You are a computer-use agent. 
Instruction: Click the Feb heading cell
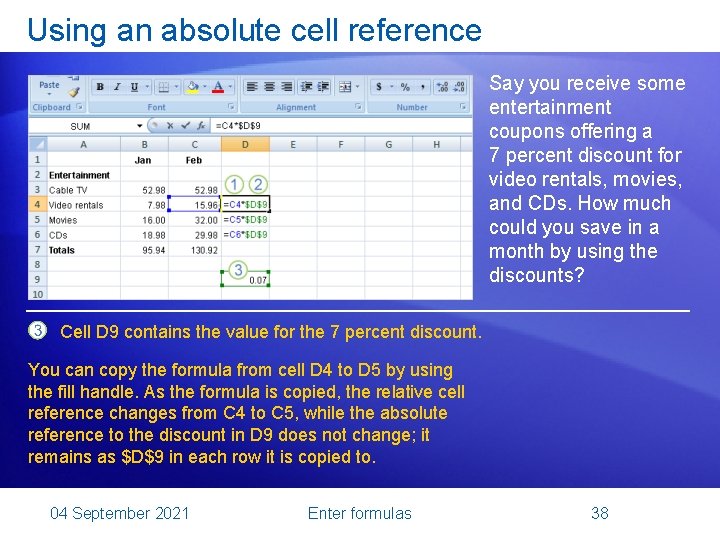click(x=195, y=160)
